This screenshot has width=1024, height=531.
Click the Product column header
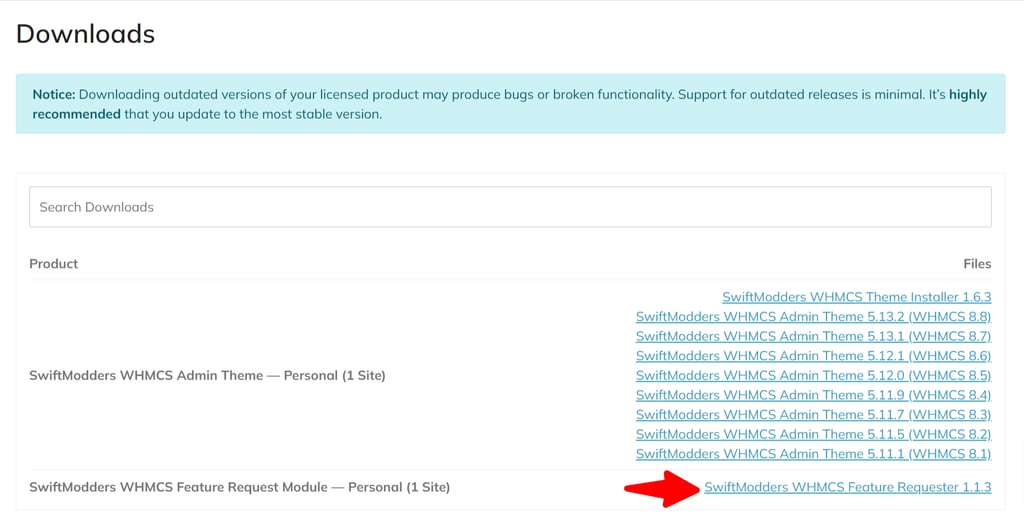pyautogui.click(x=54, y=264)
